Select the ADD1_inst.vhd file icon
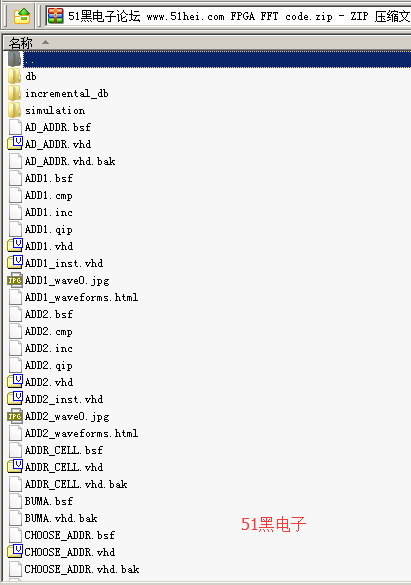 point(15,263)
